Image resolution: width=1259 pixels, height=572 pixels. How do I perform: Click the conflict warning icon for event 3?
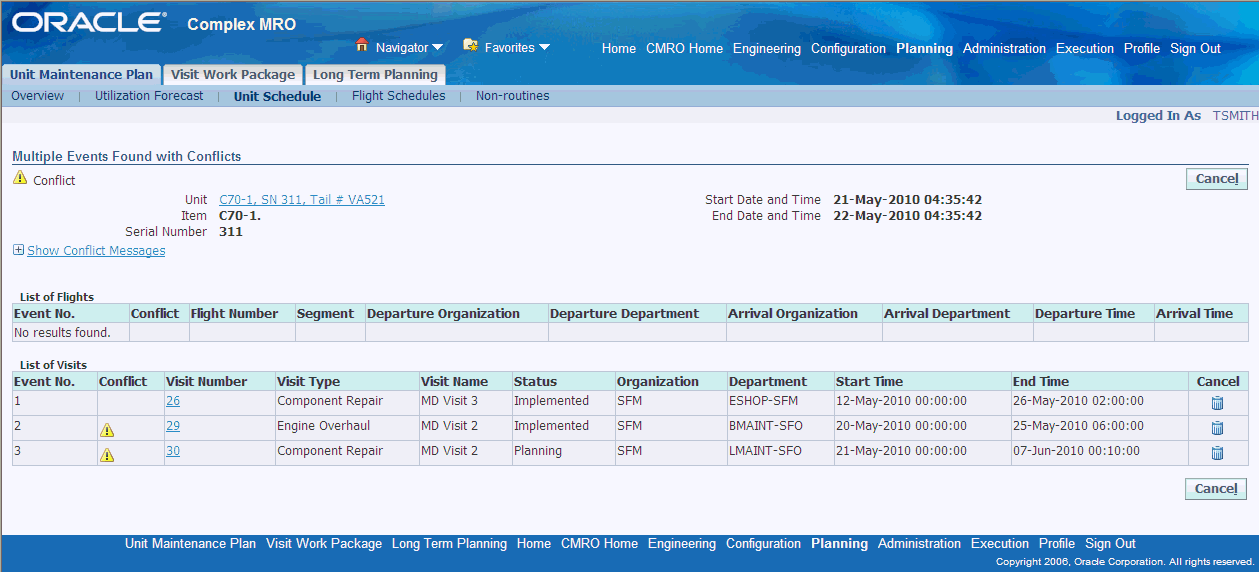coord(107,455)
